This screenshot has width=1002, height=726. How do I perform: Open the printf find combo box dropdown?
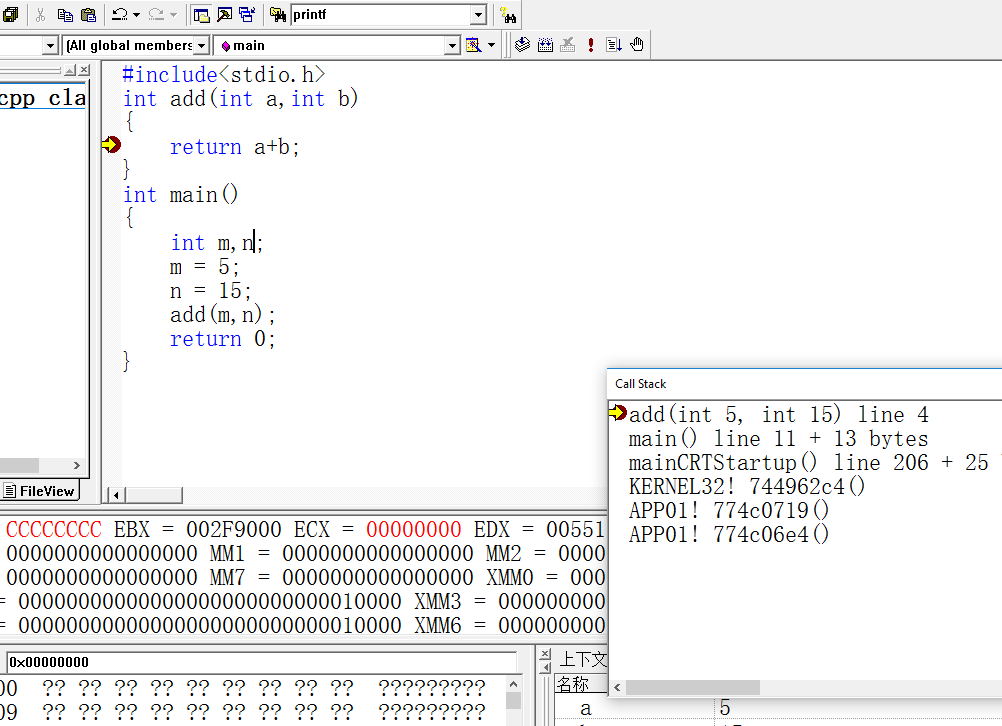(478, 15)
